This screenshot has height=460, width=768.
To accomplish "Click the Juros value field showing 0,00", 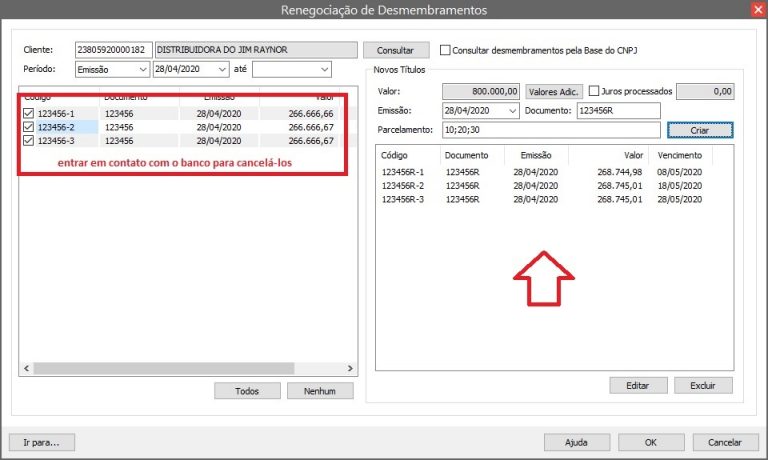I will (705, 91).
